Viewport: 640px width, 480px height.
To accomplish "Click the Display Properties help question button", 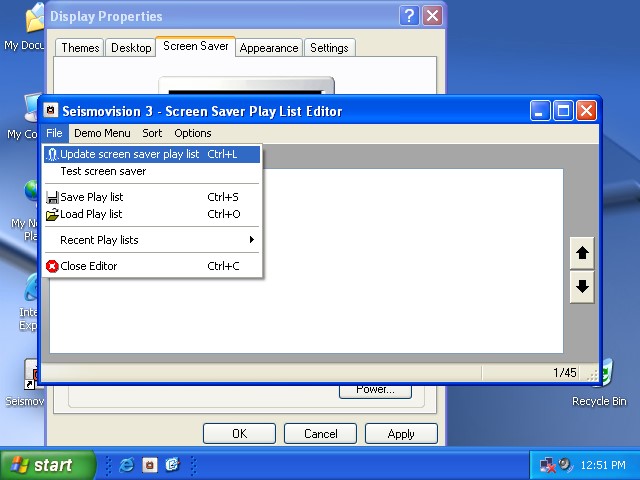I will pyautogui.click(x=409, y=16).
